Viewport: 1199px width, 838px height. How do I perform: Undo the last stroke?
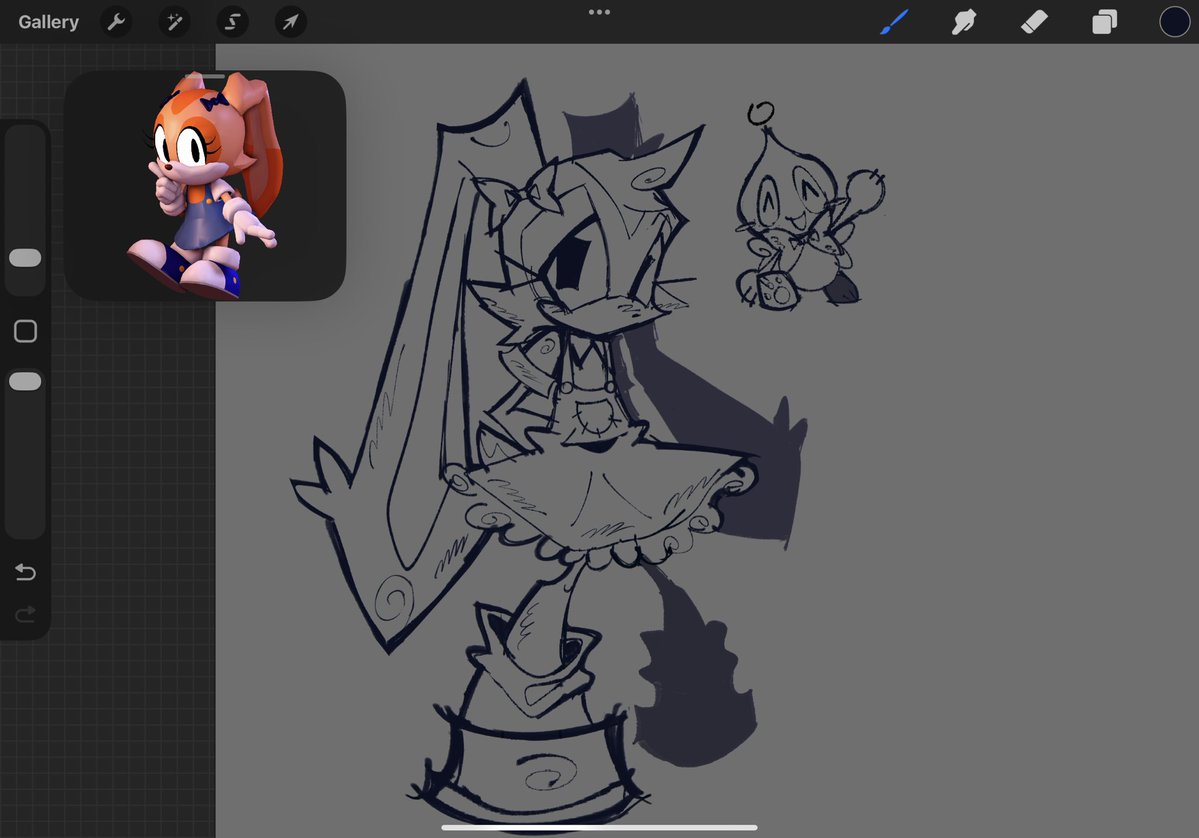click(25, 572)
